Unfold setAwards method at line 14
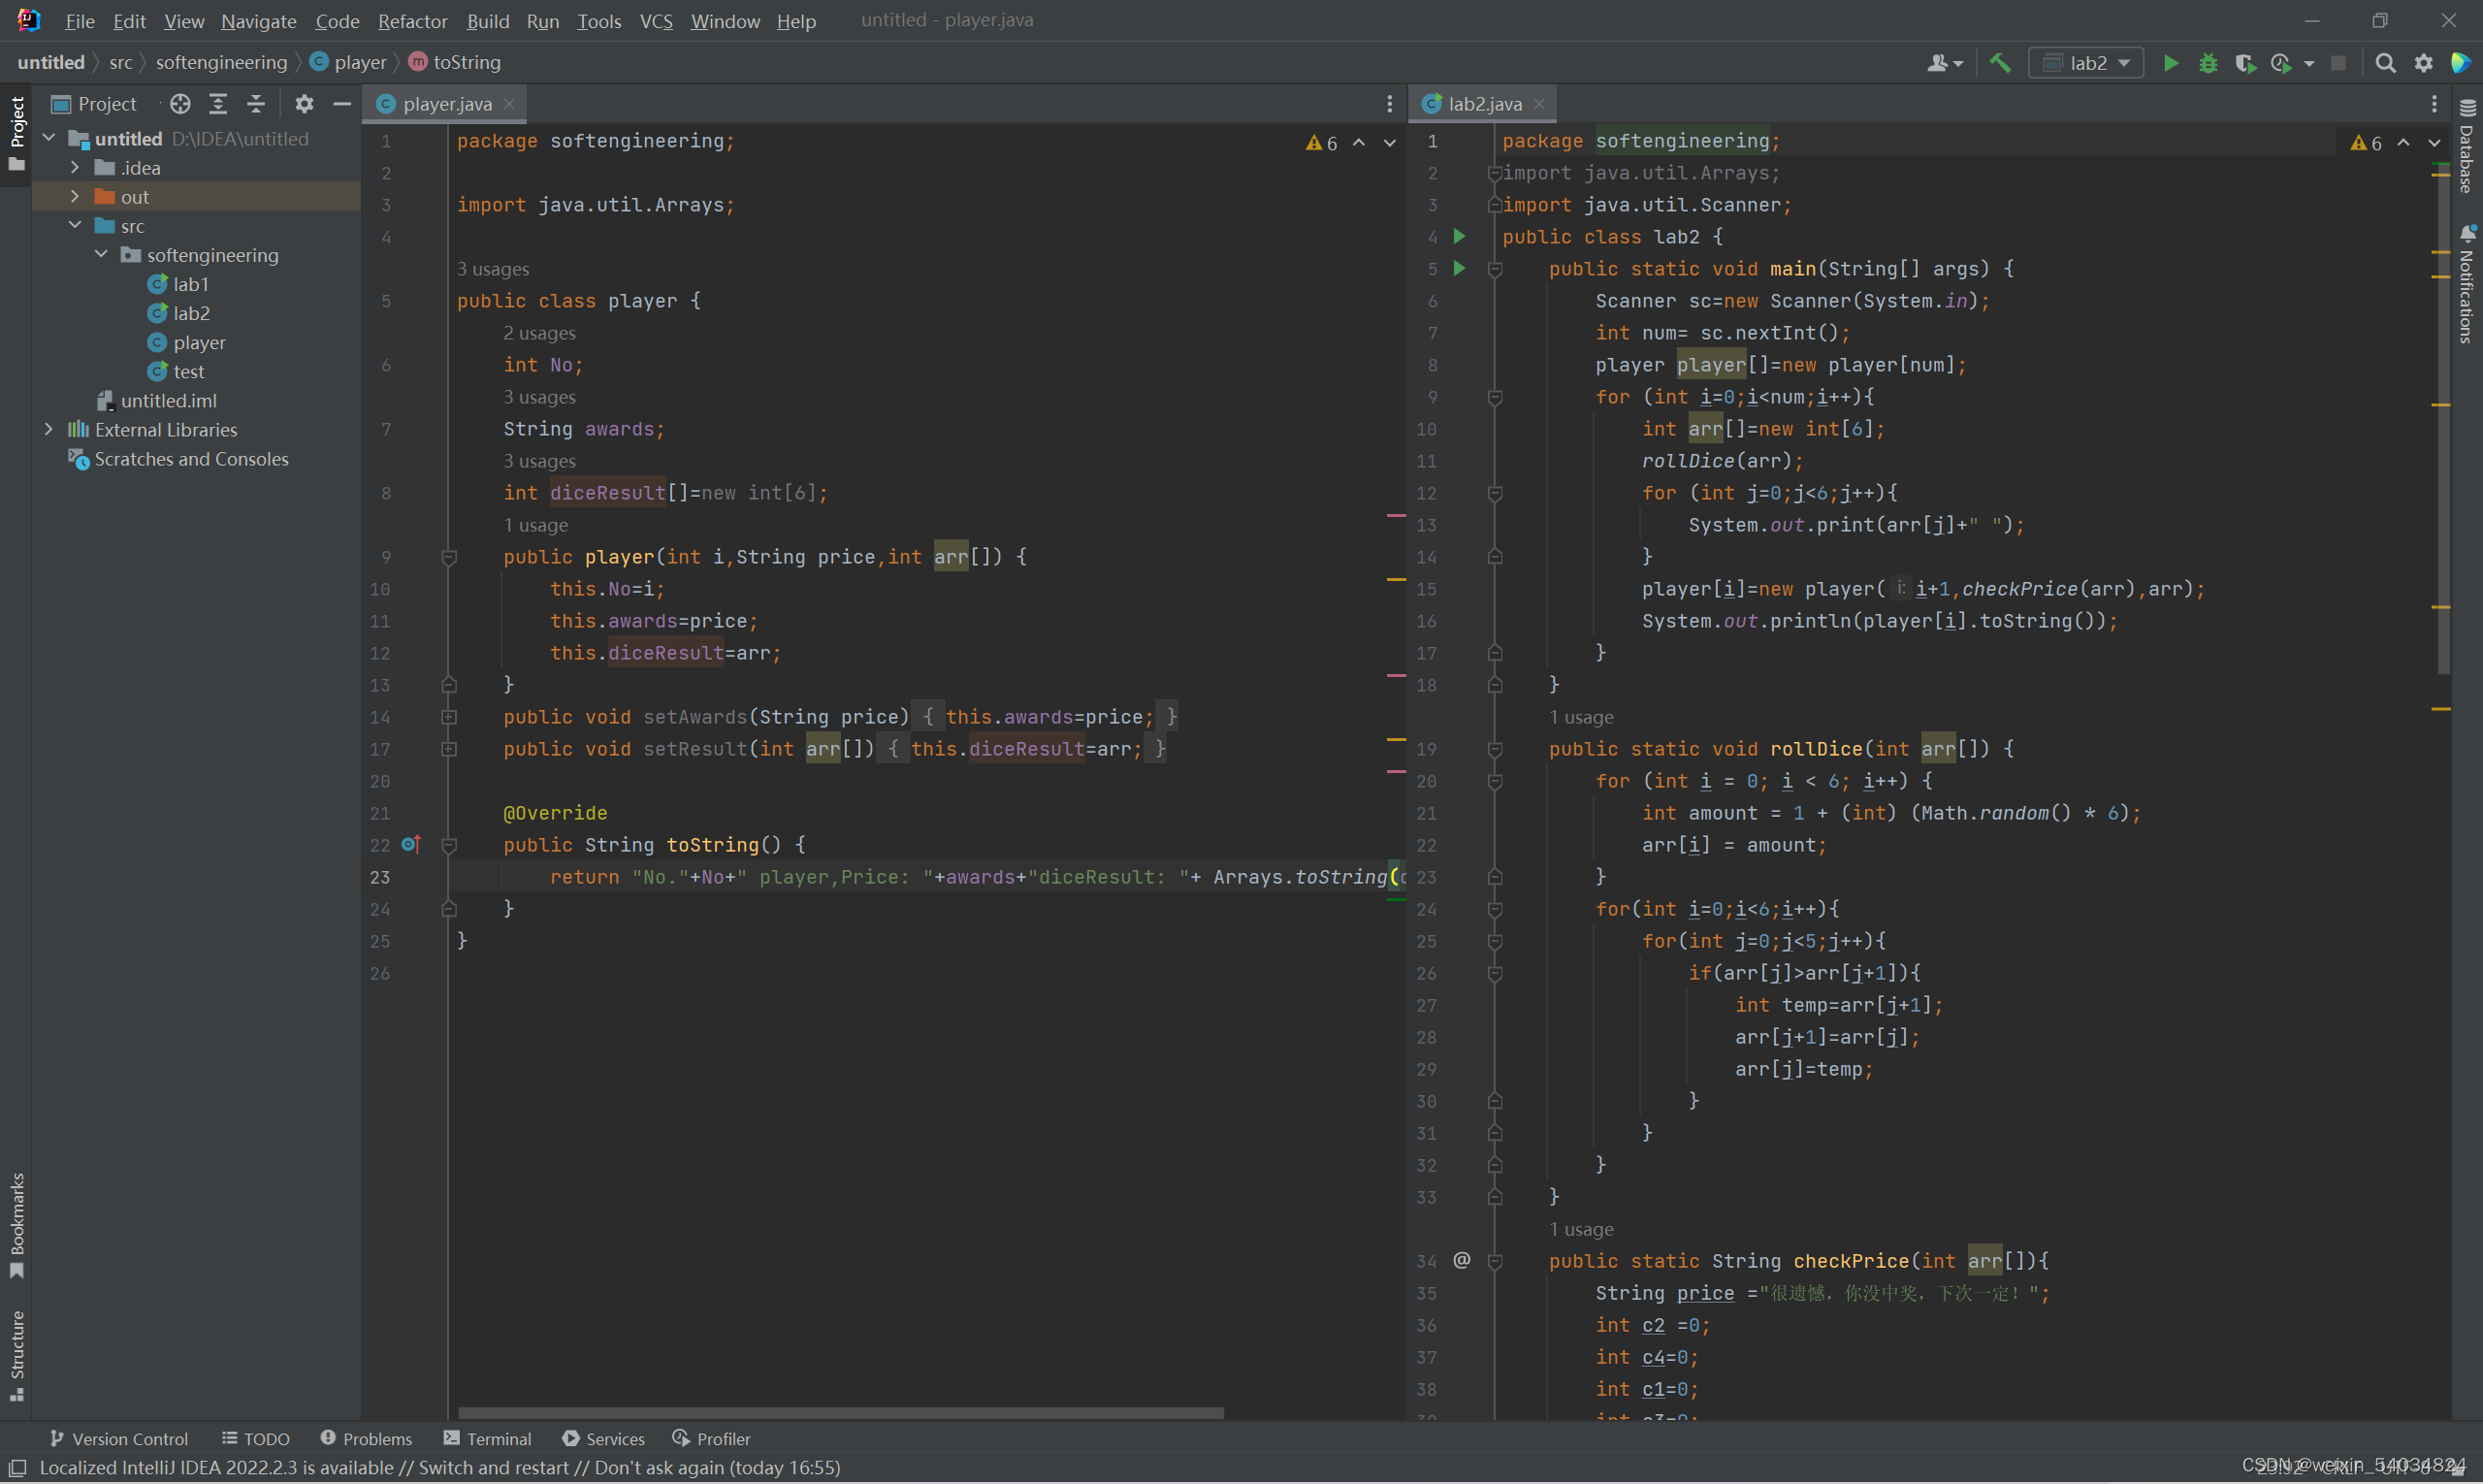Image resolution: width=2483 pixels, height=1484 pixels. click(x=449, y=717)
